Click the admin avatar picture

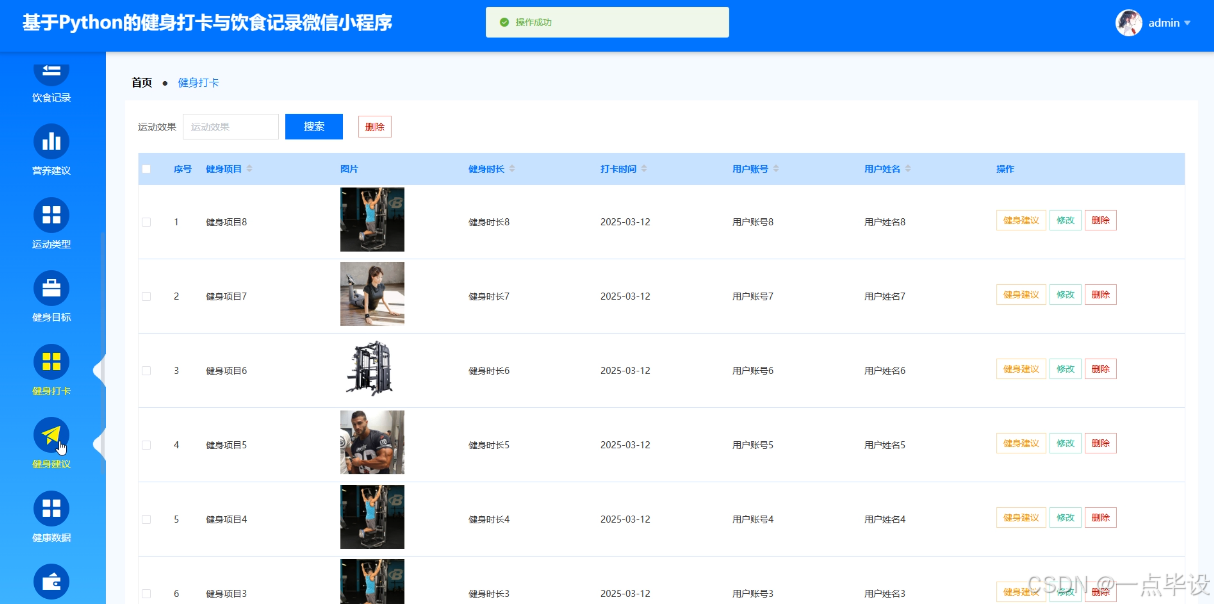tap(1129, 23)
